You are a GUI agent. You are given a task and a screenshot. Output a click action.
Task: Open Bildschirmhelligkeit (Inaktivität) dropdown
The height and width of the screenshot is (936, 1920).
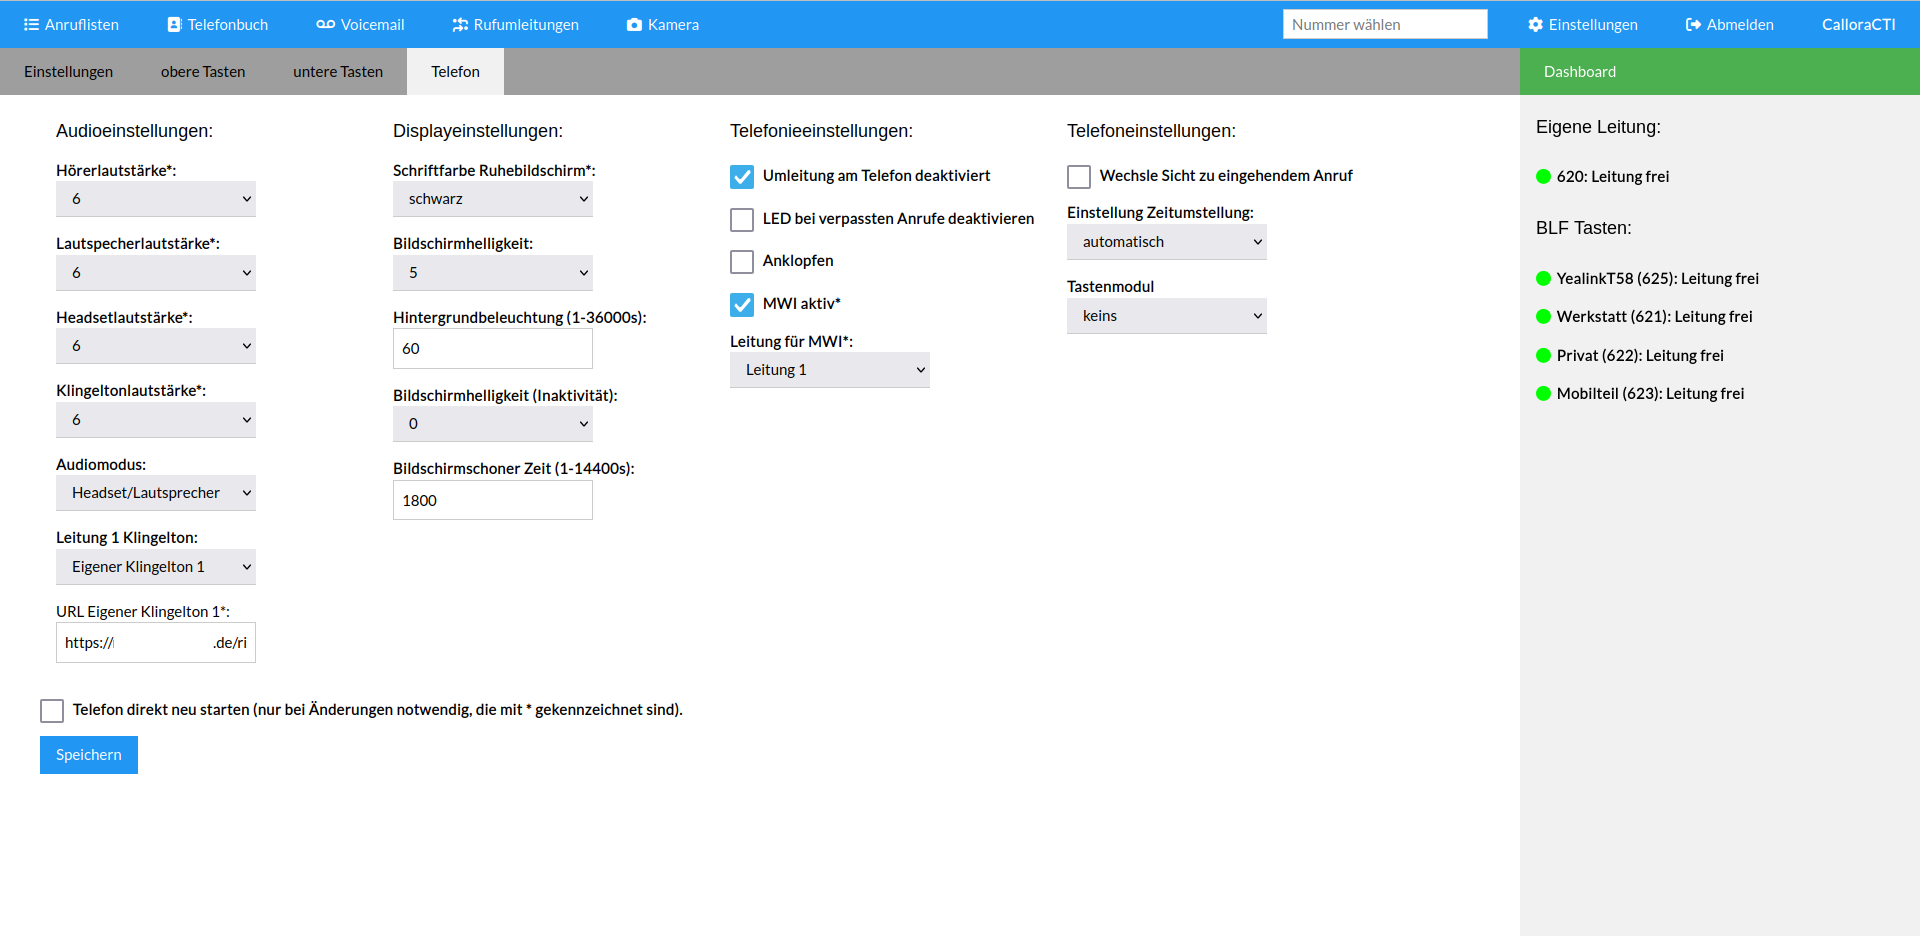pyautogui.click(x=493, y=424)
